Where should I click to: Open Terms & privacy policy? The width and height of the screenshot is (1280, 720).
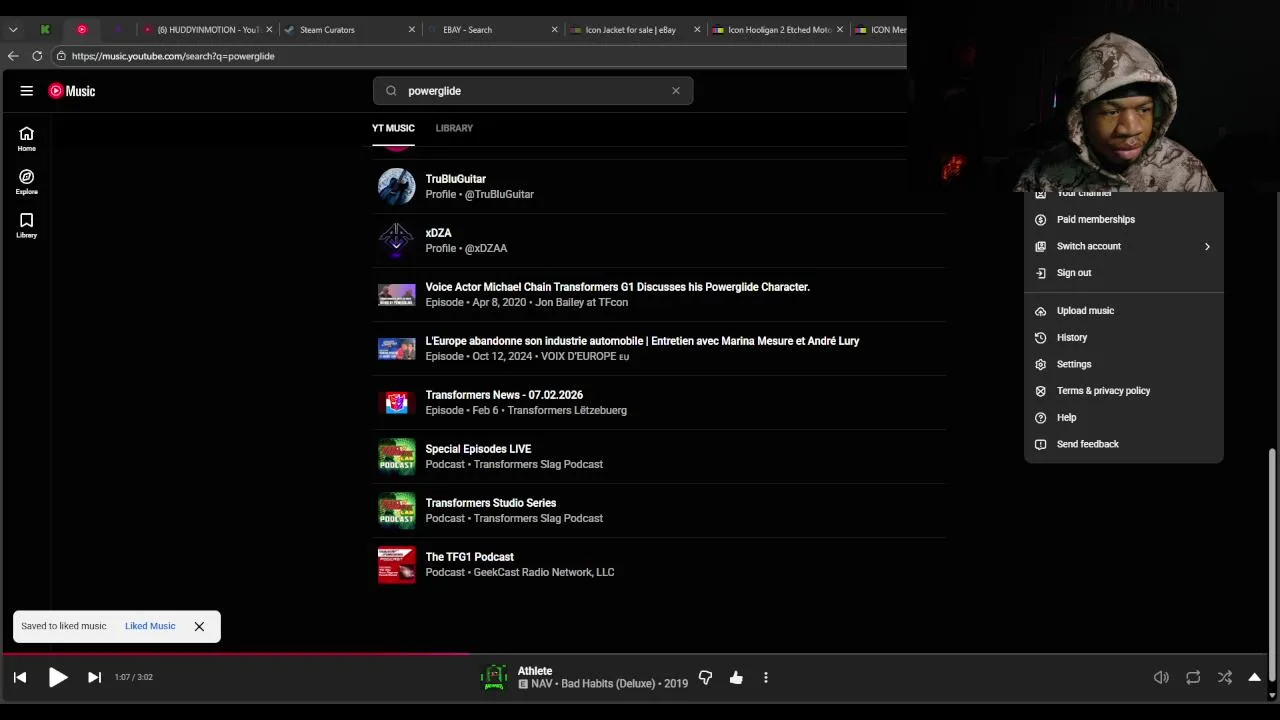pos(1123,391)
